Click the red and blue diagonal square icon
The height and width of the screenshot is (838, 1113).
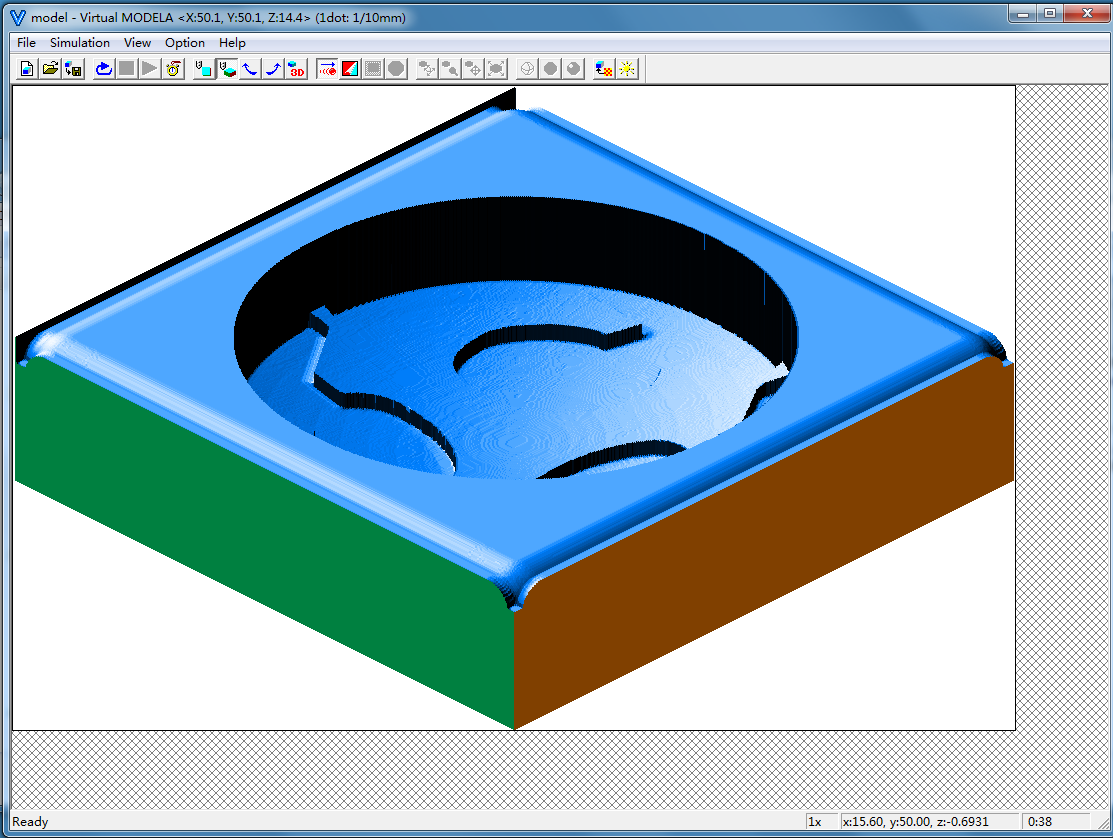350,69
